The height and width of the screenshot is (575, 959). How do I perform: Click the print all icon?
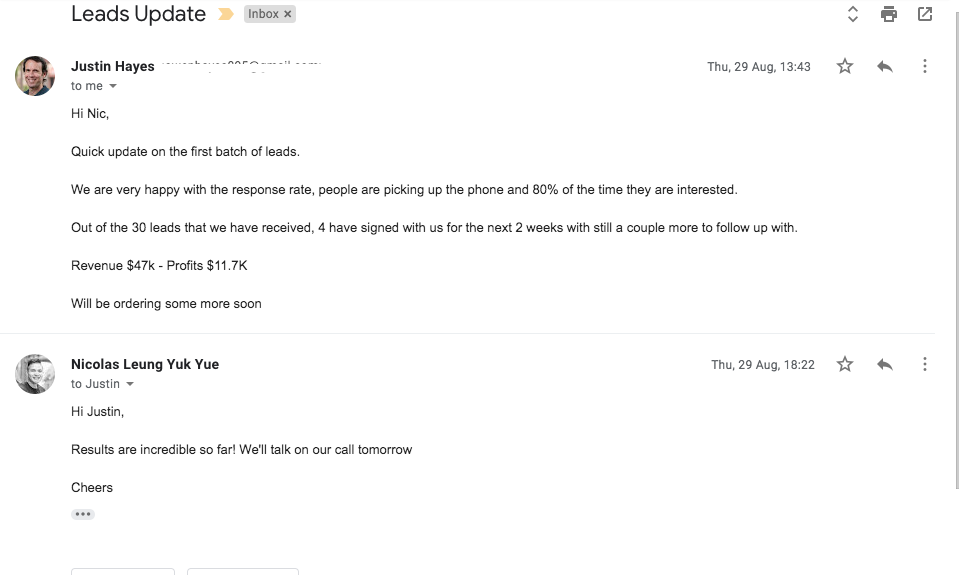[889, 14]
